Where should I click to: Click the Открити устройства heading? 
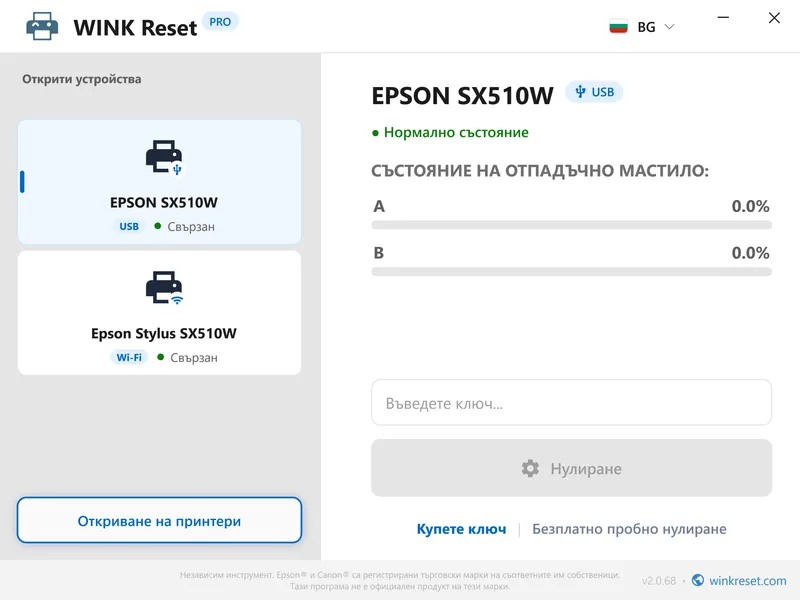pos(82,79)
